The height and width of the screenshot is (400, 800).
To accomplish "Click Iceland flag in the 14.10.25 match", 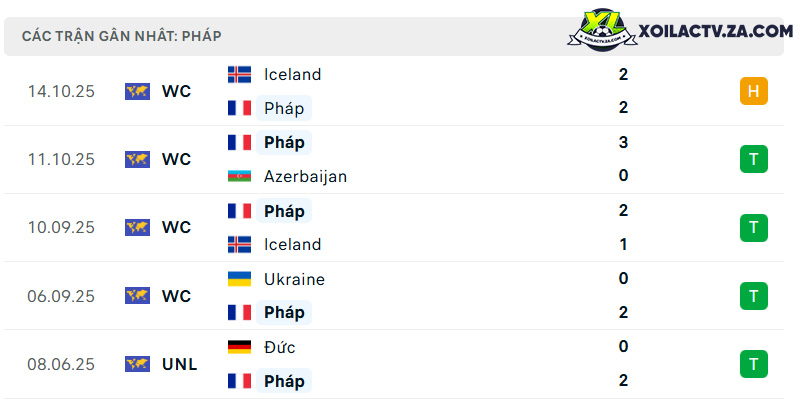I will (239, 74).
